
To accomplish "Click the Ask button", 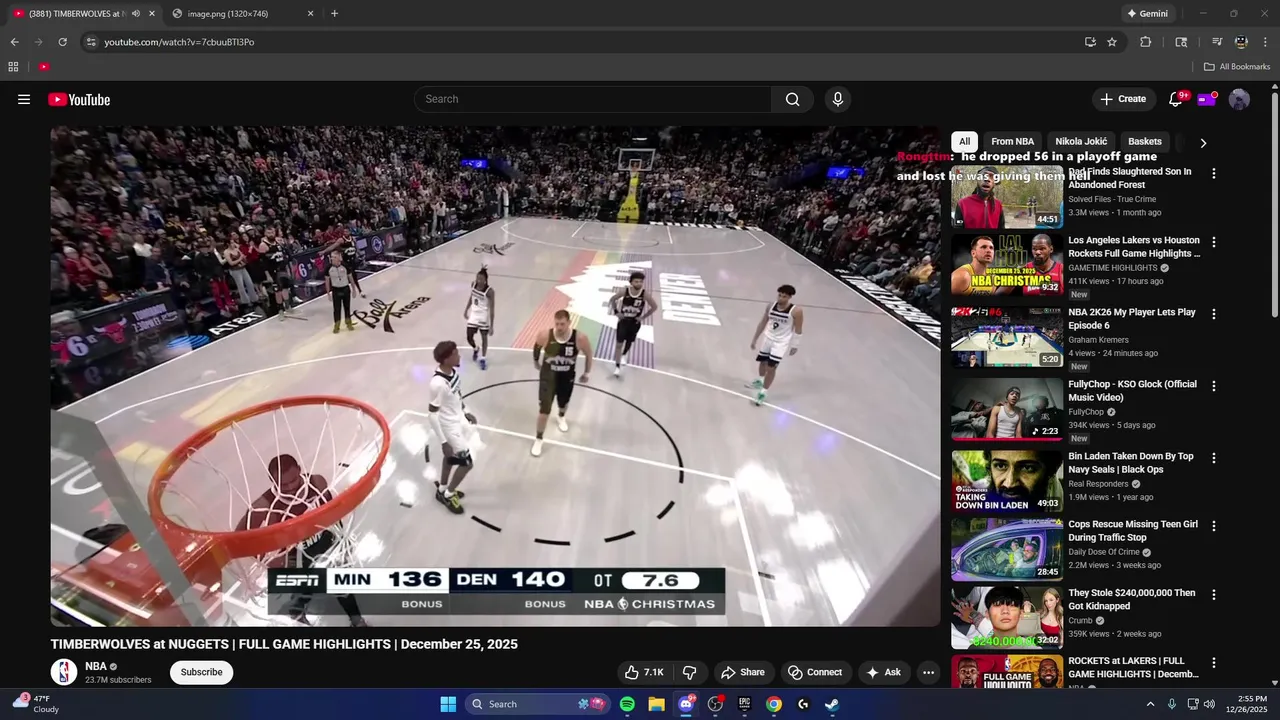I will (x=883, y=672).
